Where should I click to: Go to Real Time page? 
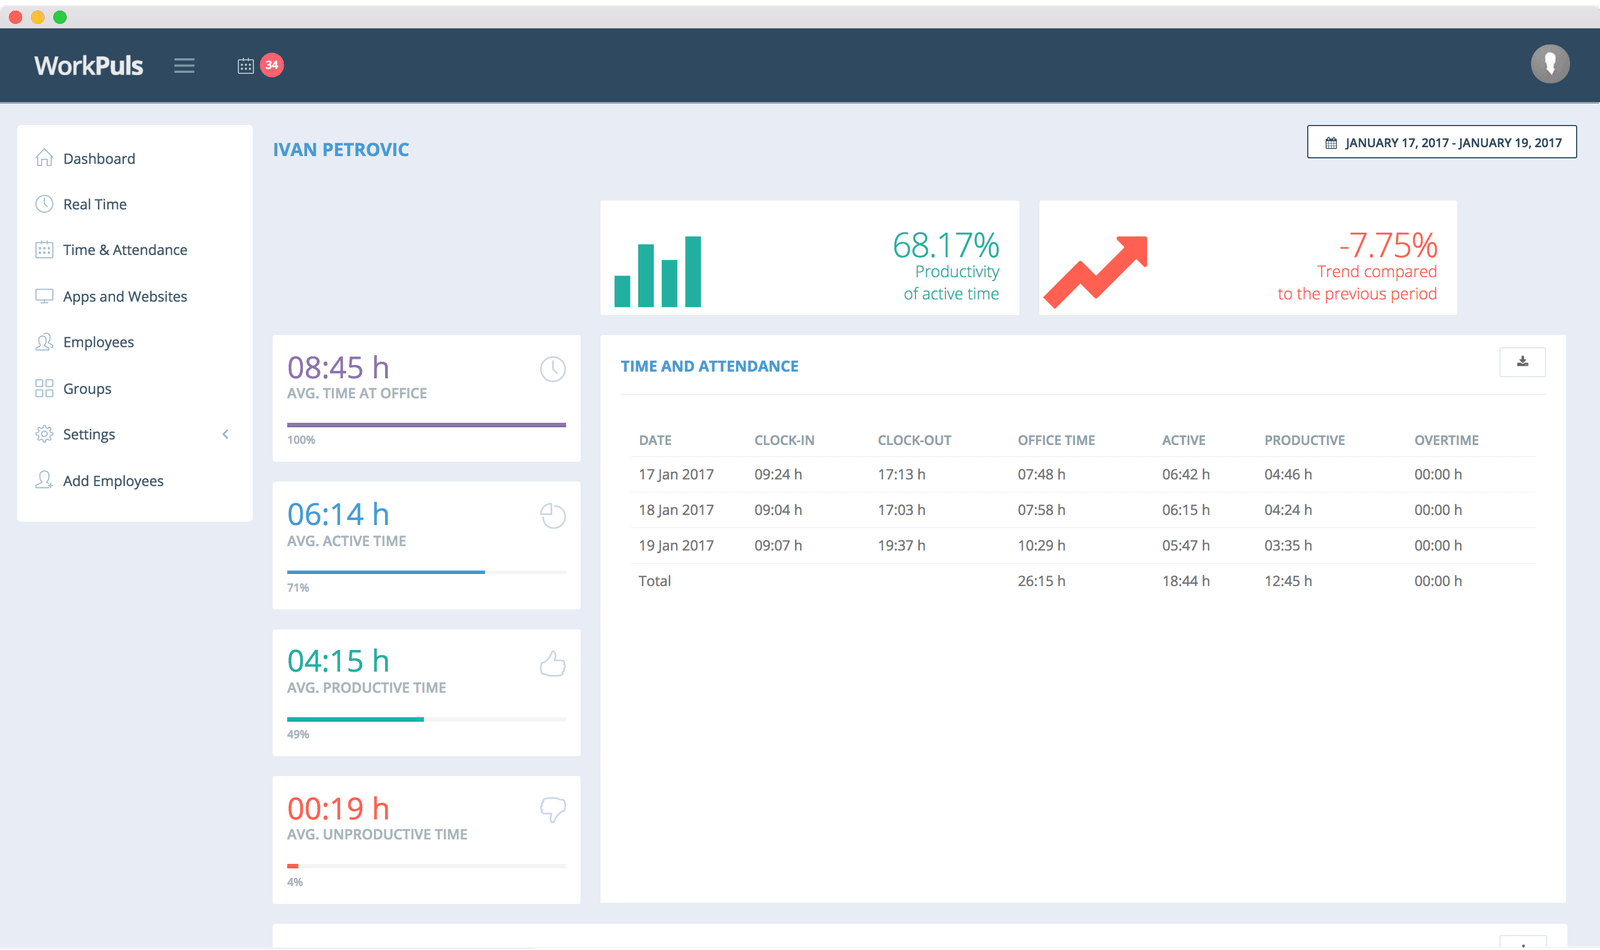95,205
